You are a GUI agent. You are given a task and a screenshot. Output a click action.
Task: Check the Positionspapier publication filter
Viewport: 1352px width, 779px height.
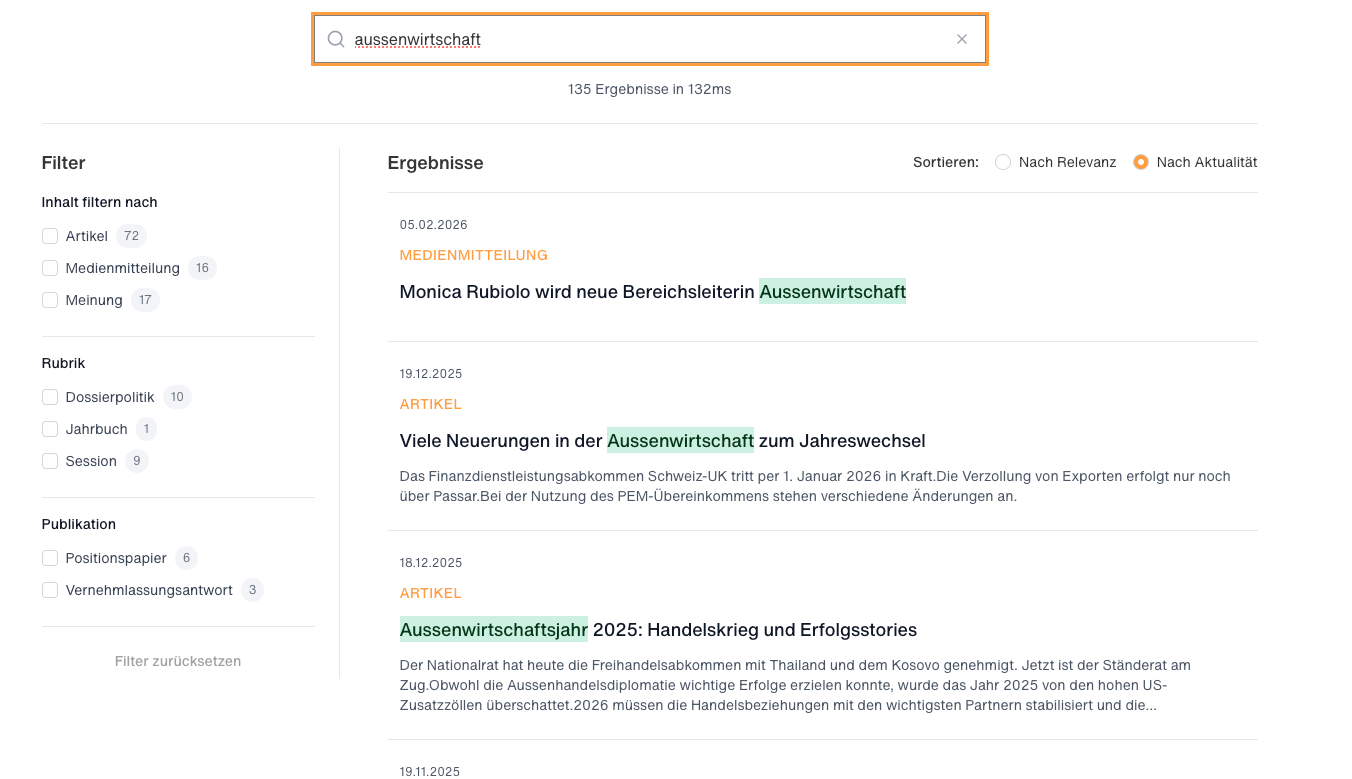coord(50,558)
